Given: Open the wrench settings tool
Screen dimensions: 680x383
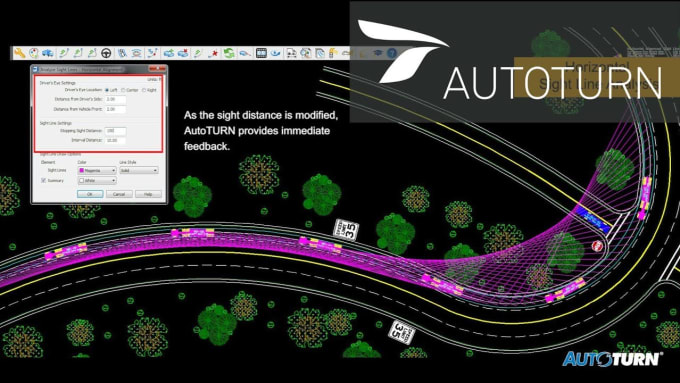Looking at the screenshot, I should click(19, 53).
